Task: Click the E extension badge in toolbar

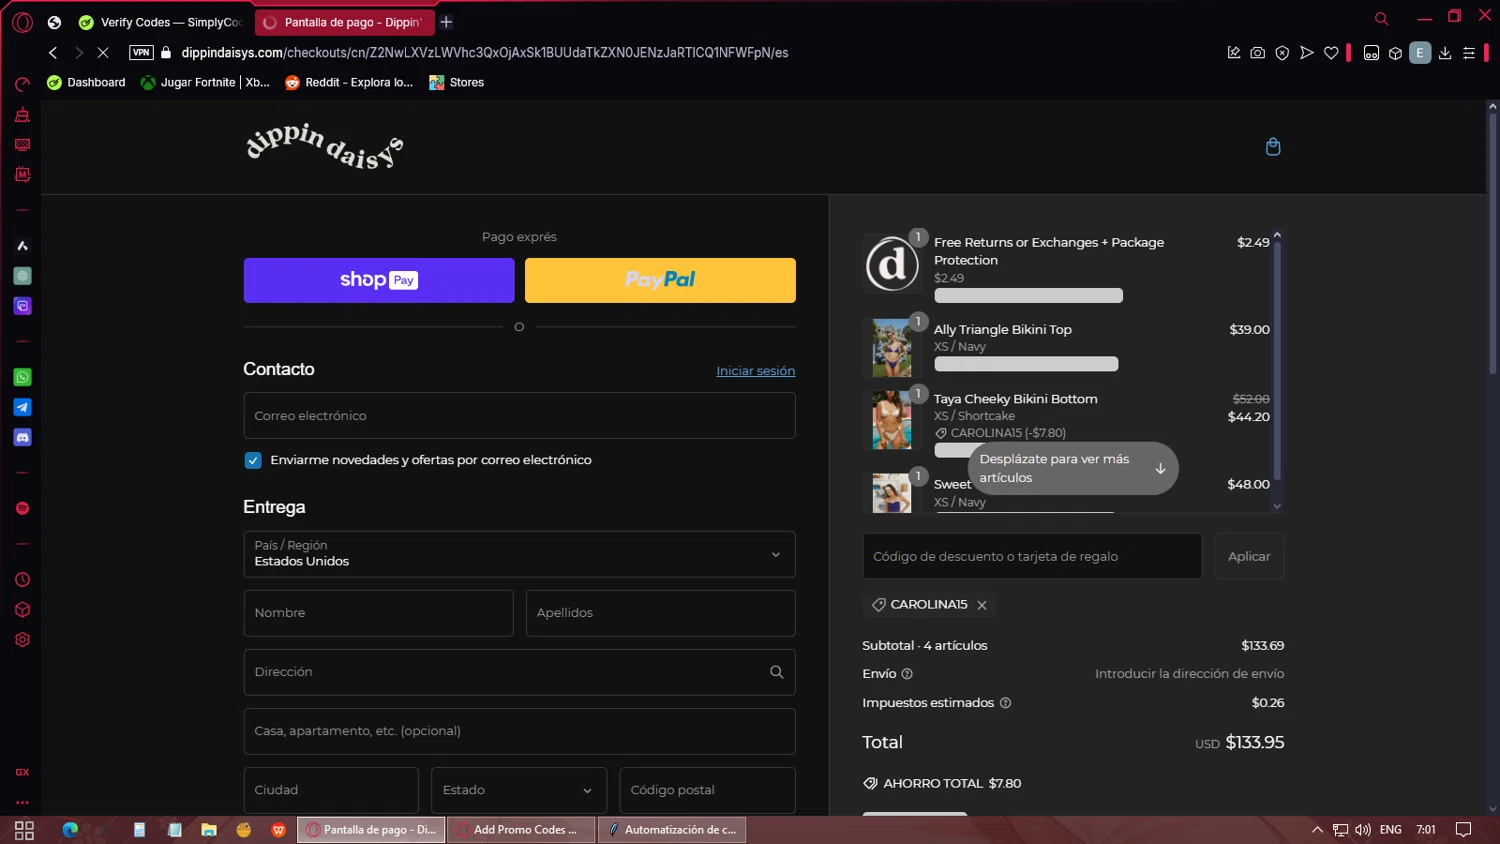Action: (1420, 53)
